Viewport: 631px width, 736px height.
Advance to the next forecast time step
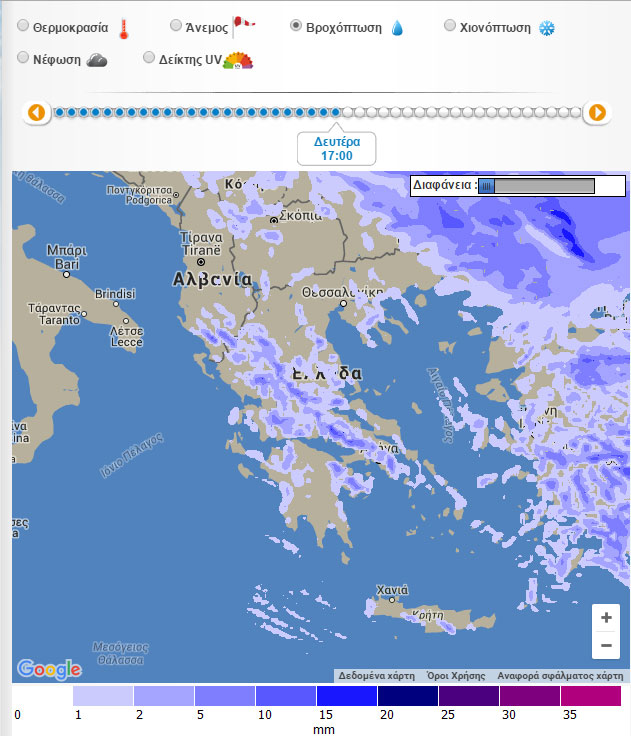(596, 112)
